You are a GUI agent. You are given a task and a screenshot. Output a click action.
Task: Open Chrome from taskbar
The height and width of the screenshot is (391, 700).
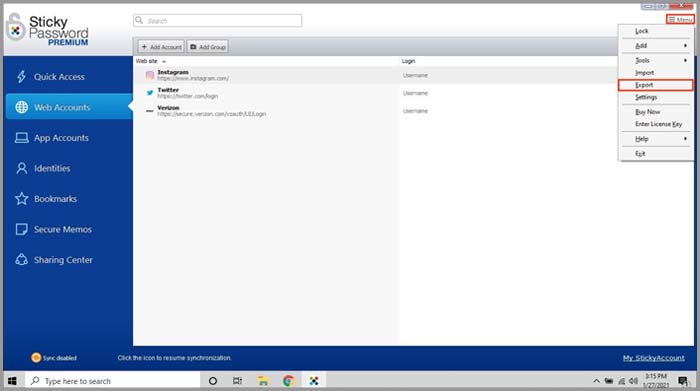(288, 381)
